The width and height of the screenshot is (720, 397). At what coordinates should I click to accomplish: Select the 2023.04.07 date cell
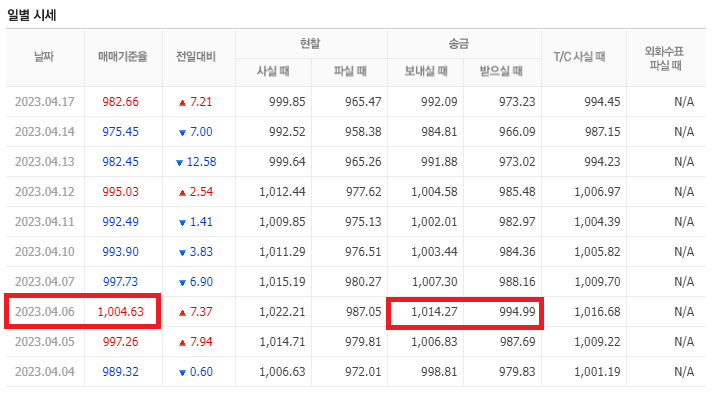pyautogui.click(x=45, y=282)
